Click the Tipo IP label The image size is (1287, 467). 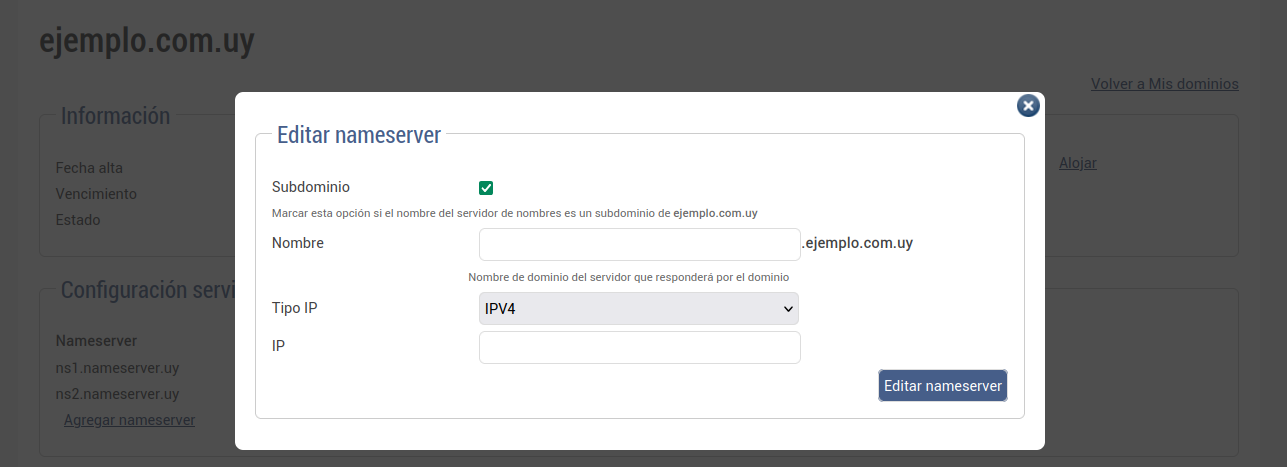pyautogui.click(x=295, y=308)
